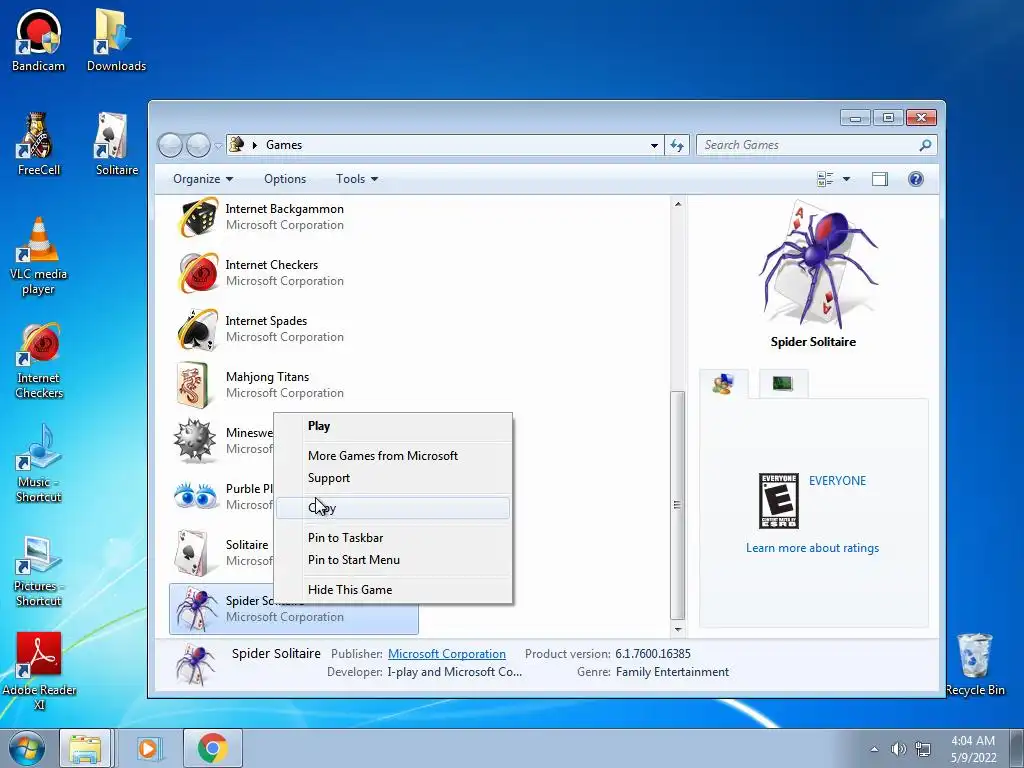The image size is (1024, 768).
Task: Expand the Organize dropdown
Action: [x=202, y=179]
